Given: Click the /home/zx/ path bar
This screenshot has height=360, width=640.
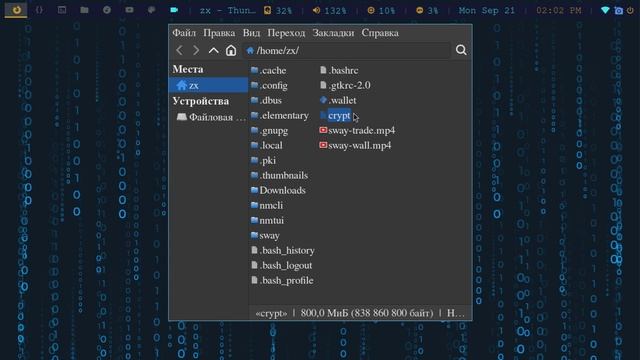Looking at the screenshot, I should pos(347,51).
